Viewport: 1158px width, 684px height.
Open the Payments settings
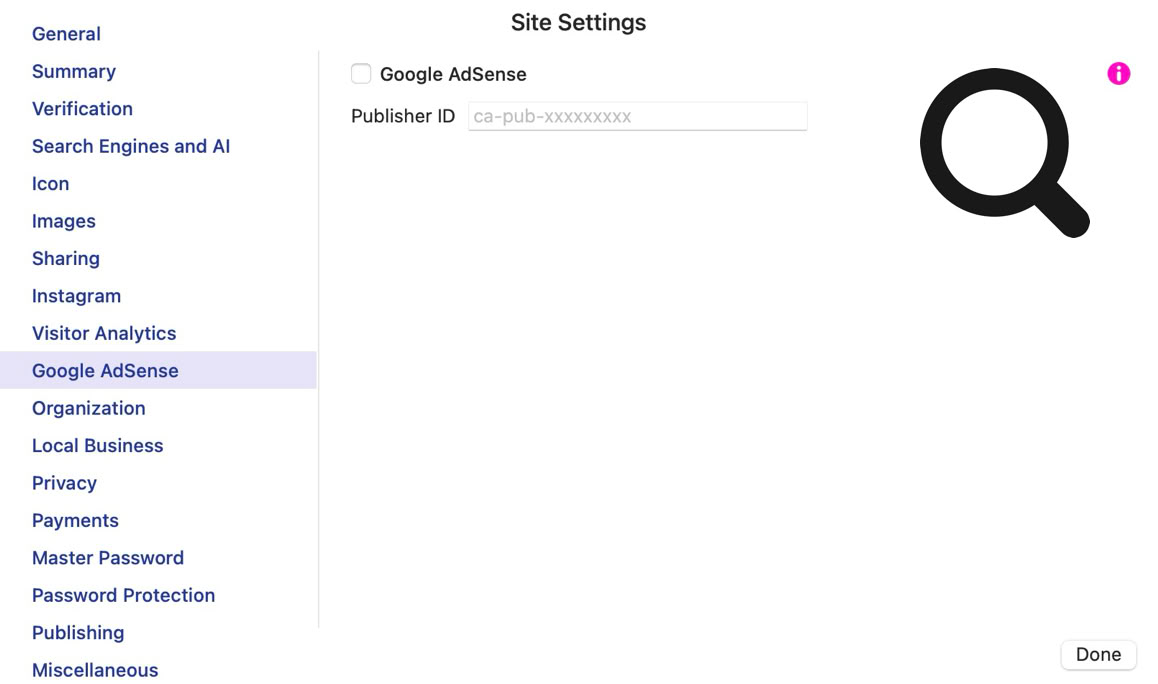pos(75,520)
